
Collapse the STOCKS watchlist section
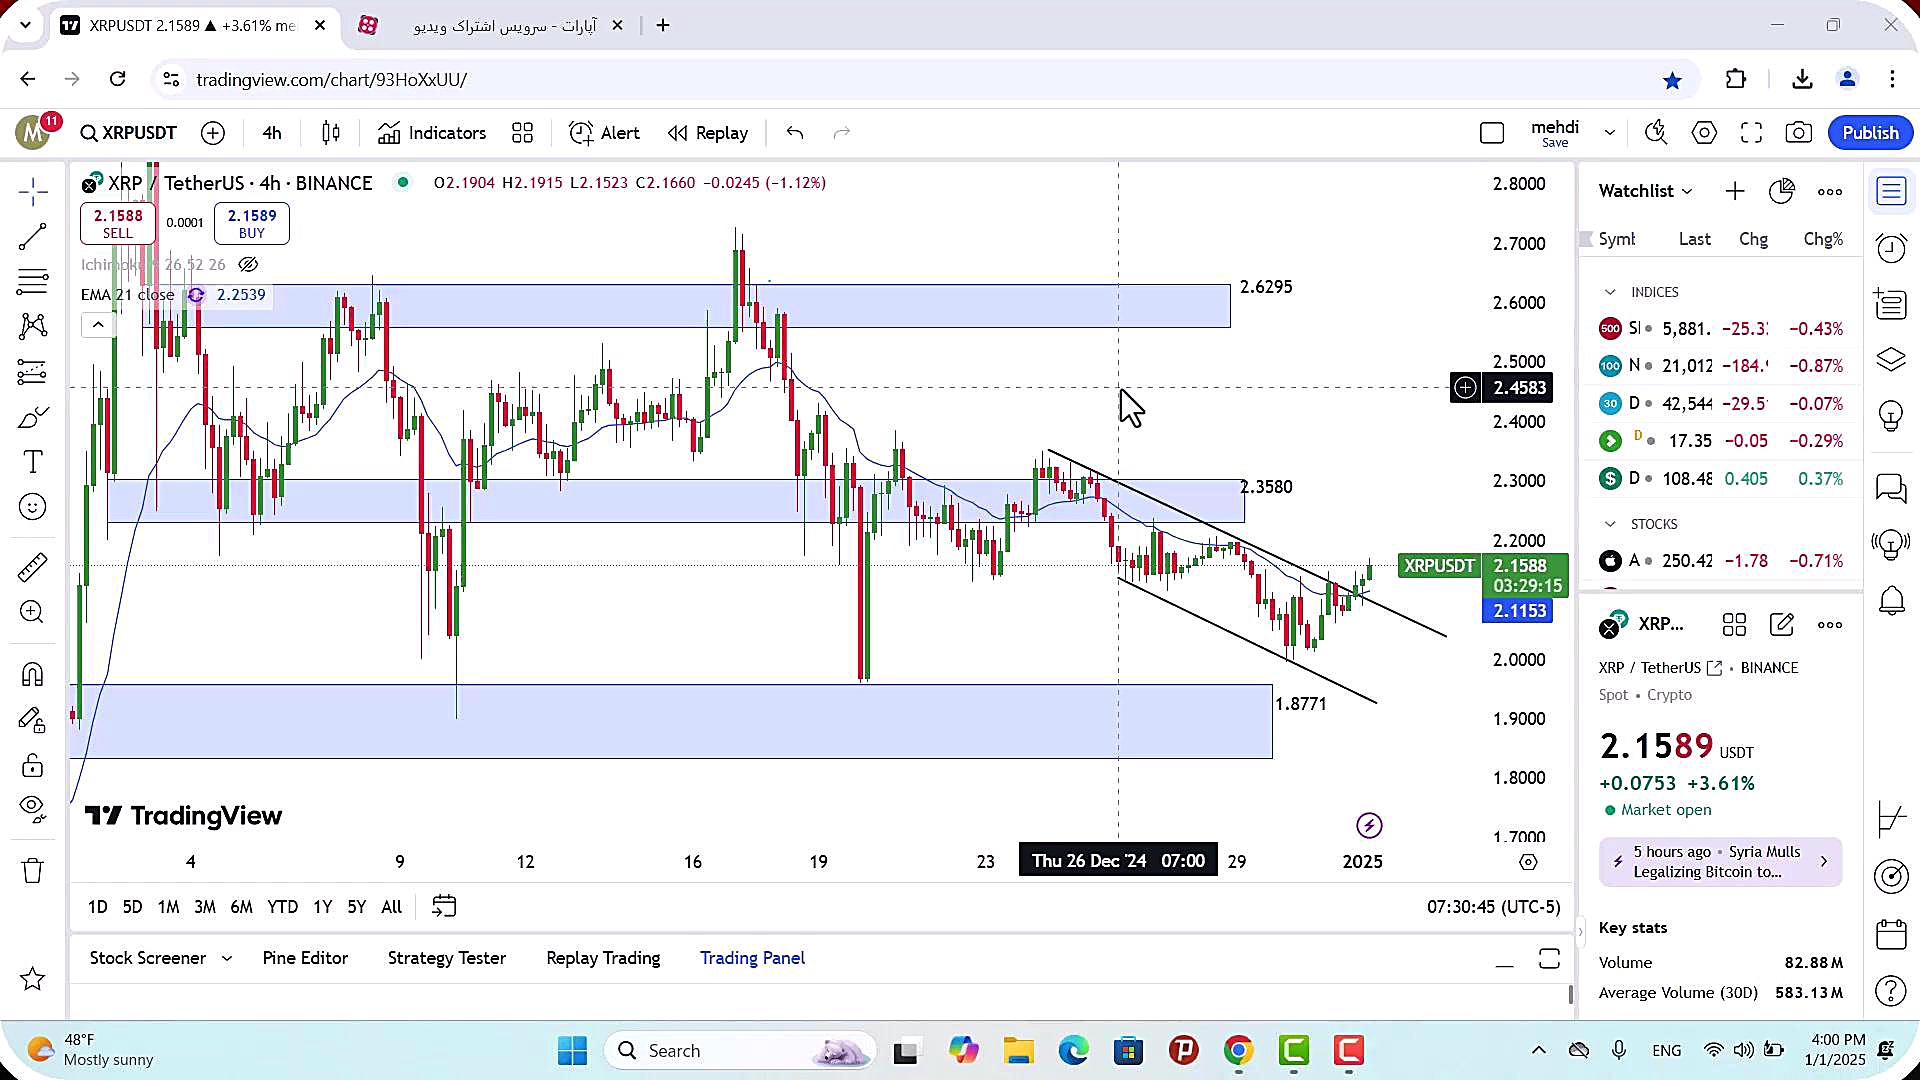1610,524
